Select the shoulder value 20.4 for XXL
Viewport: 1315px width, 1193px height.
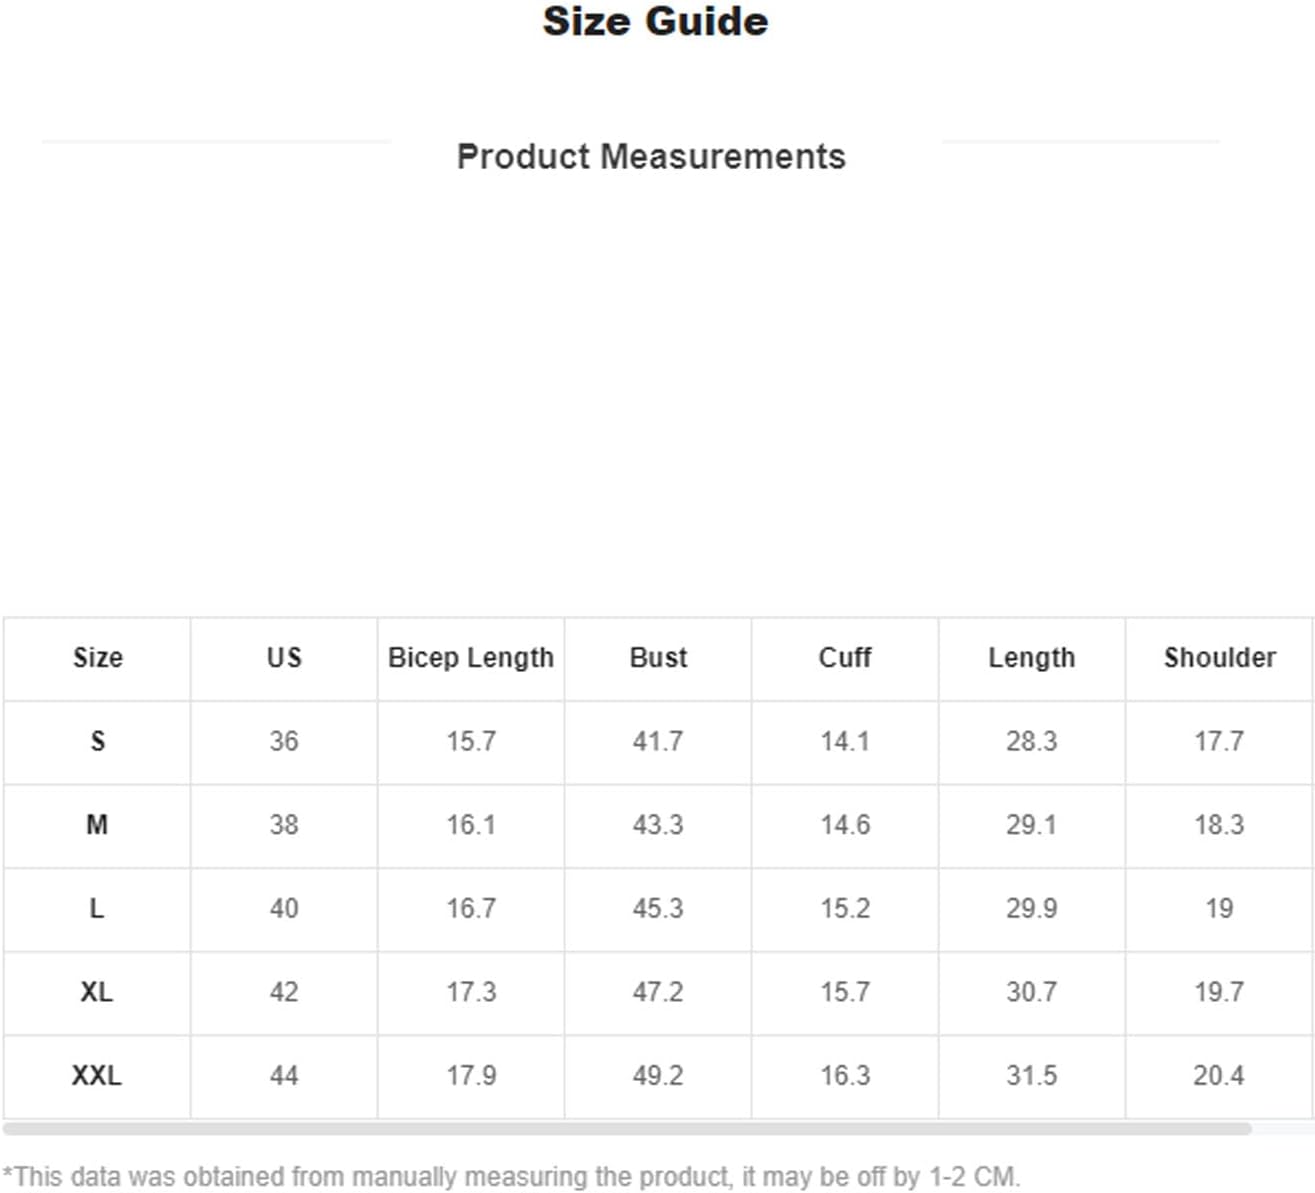click(x=1219, y=1076)
